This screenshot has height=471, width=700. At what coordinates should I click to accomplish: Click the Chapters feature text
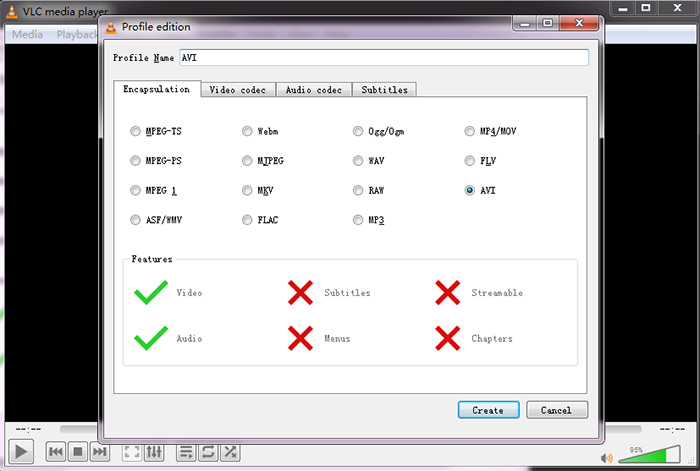click(x=492, y=338)
